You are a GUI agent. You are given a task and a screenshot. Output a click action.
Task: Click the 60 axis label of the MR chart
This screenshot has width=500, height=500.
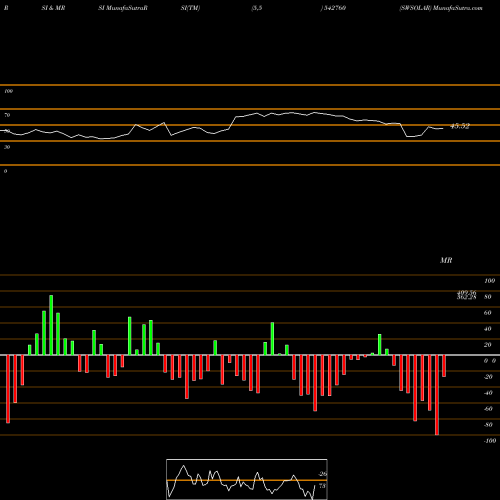[488, 313]
